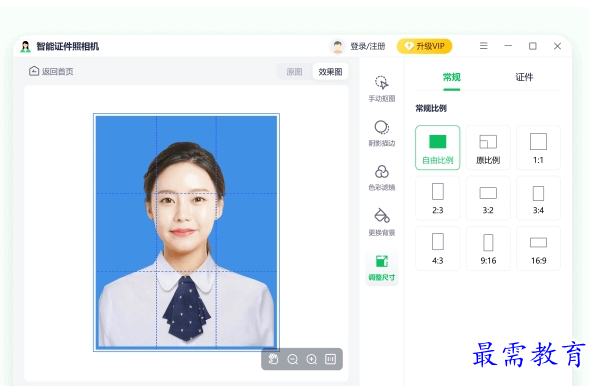Image resolution: width=594 pixels, height=386 pixels.
Task: Choose the 9:16 ratio
Action: 488,248
